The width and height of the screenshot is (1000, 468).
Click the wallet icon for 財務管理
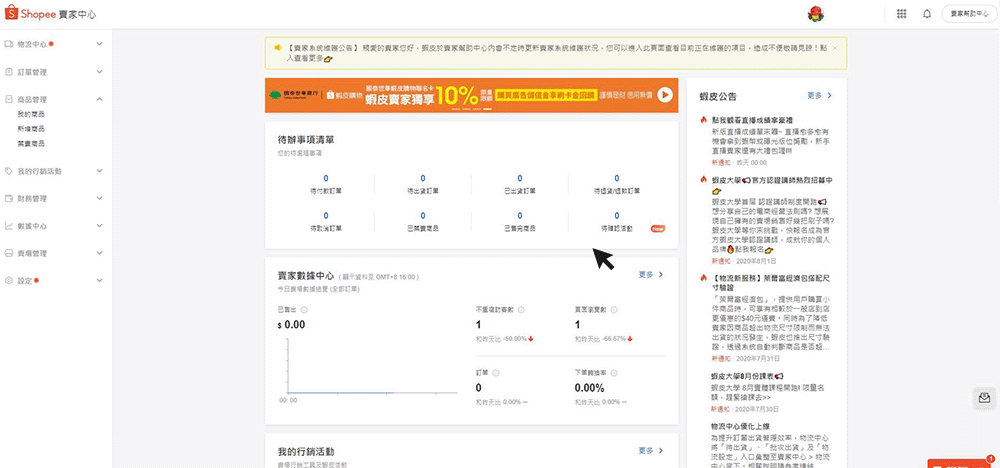point(9,198)
